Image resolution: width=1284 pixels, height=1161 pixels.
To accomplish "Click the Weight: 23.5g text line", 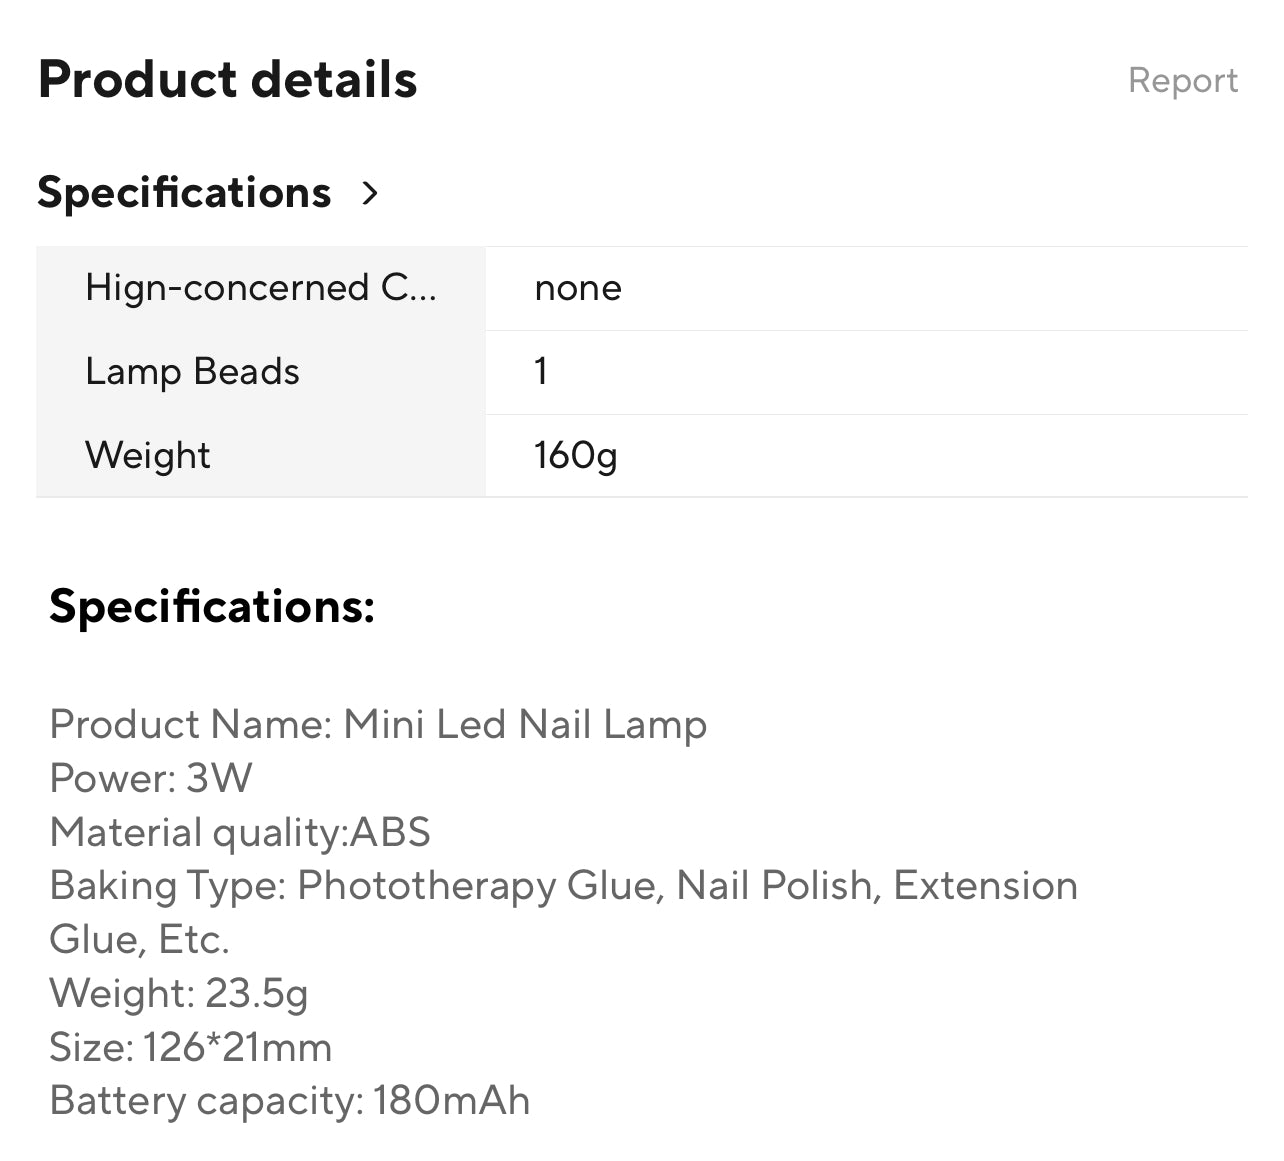I will coord(178,993).
